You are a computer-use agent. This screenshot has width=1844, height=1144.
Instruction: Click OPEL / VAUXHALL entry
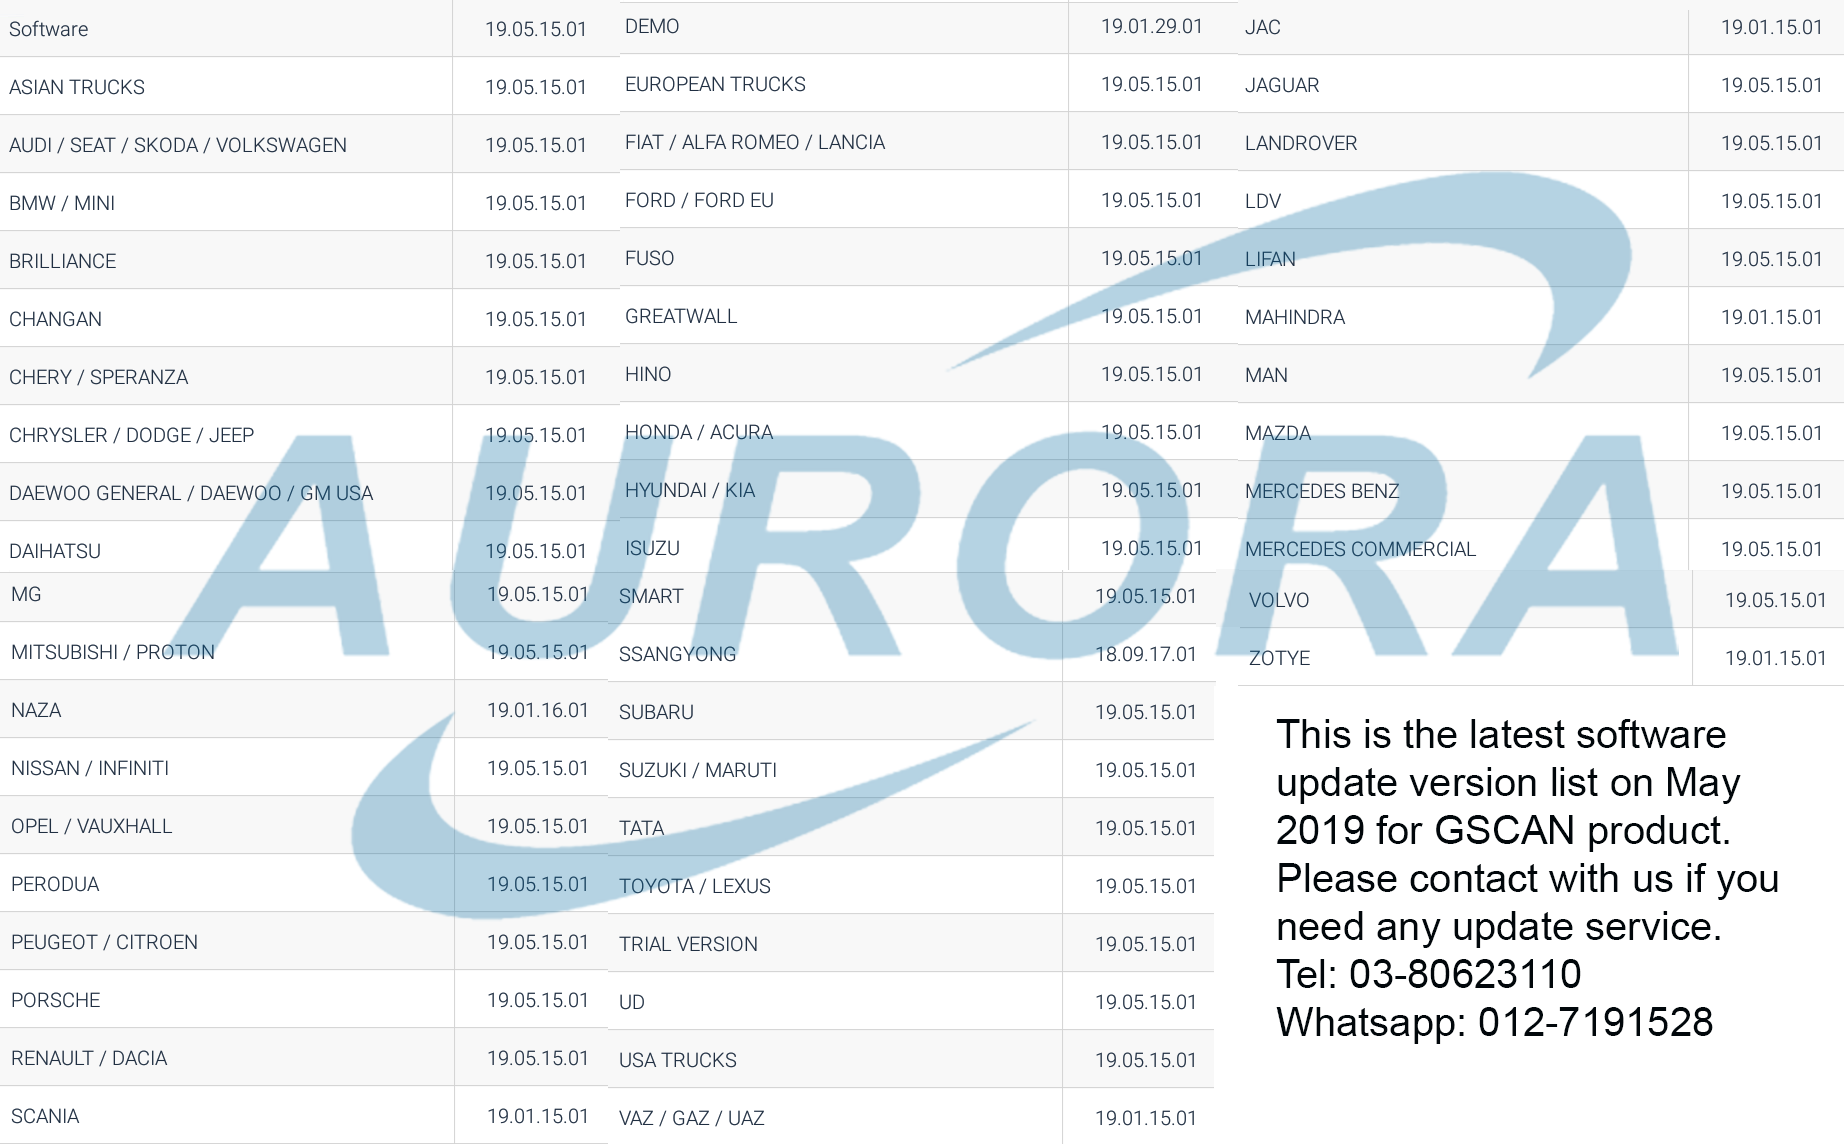coord(92,826)
